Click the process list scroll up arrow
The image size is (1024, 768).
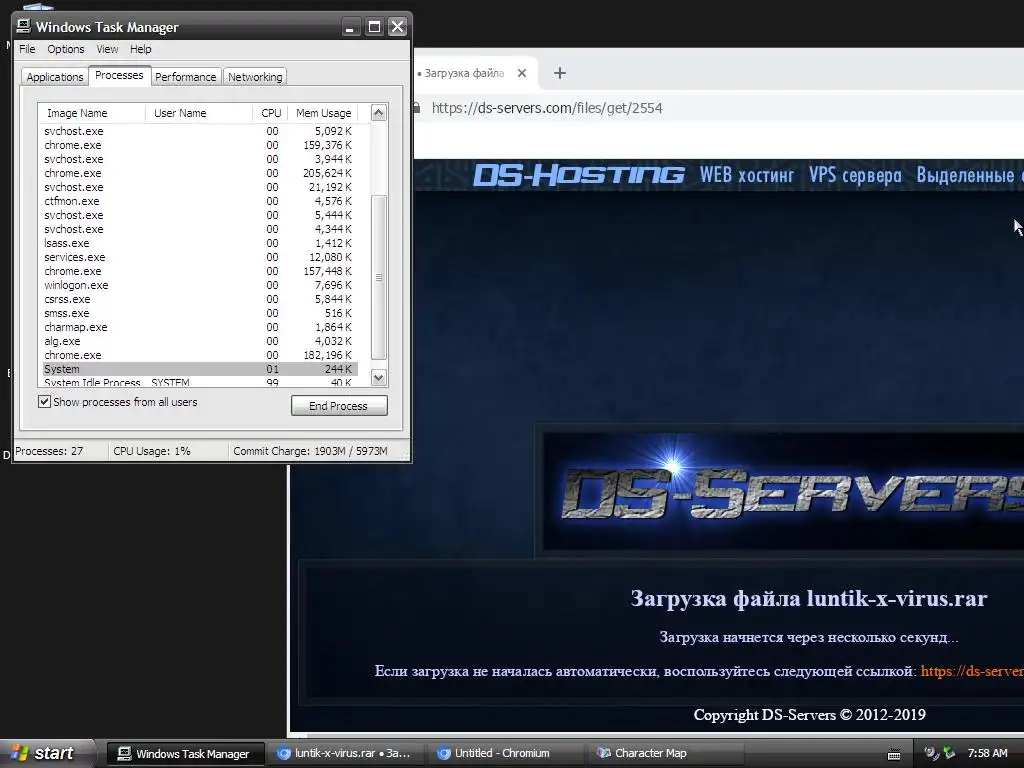tap(379, 113)
